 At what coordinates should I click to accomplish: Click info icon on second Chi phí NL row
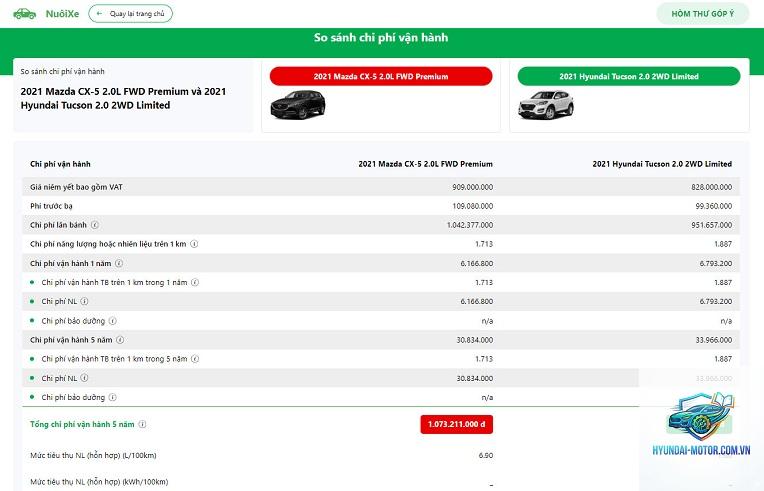click(84, 378)
